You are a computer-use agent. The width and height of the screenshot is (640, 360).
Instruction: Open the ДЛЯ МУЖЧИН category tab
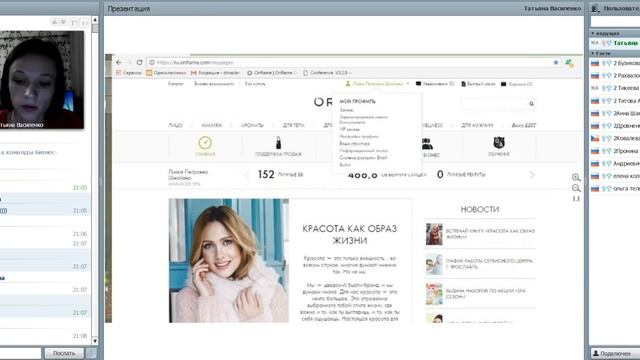click(477, 125)
